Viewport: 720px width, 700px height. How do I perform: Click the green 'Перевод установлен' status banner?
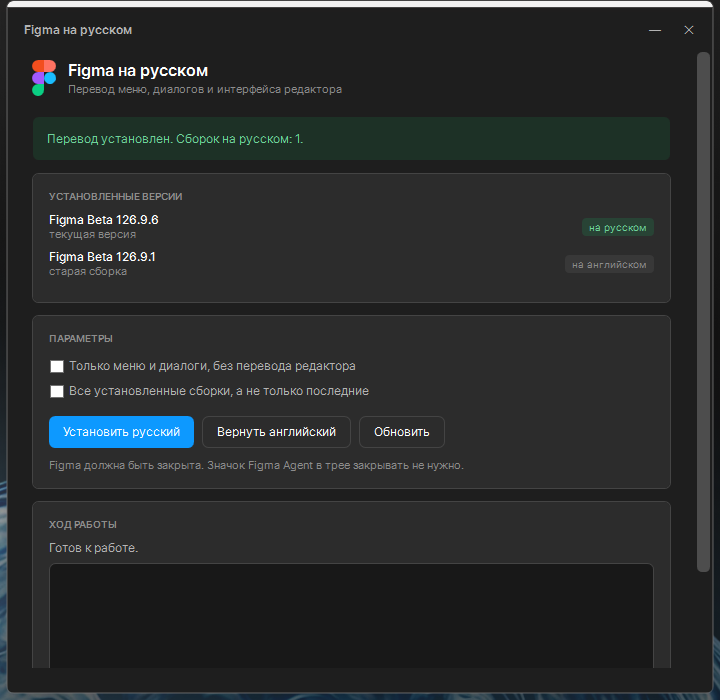coord(351,139)
